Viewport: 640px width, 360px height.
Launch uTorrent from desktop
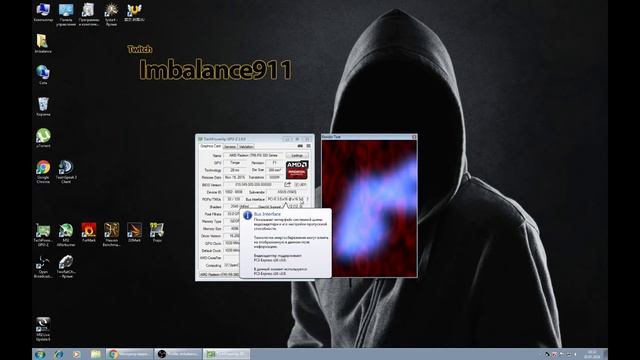(x=43, y=138)
